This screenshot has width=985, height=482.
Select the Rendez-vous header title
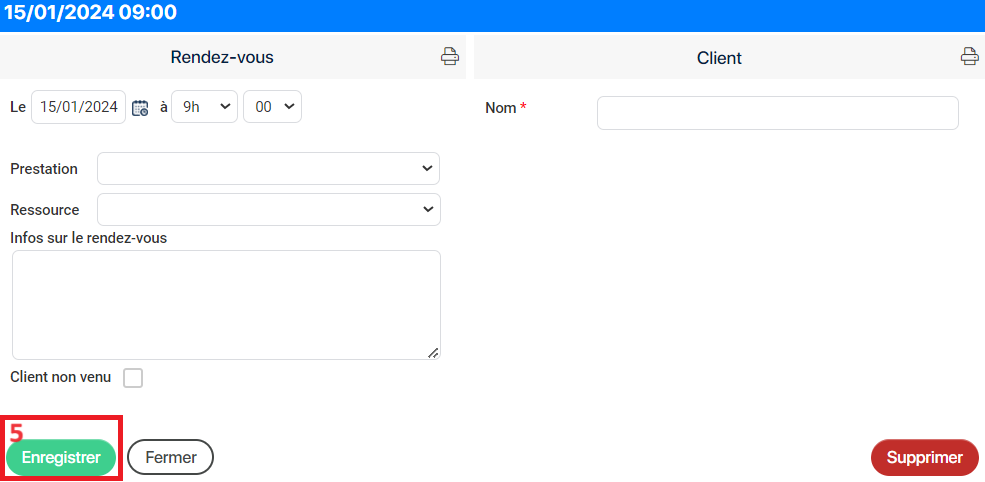pos(222,57)
